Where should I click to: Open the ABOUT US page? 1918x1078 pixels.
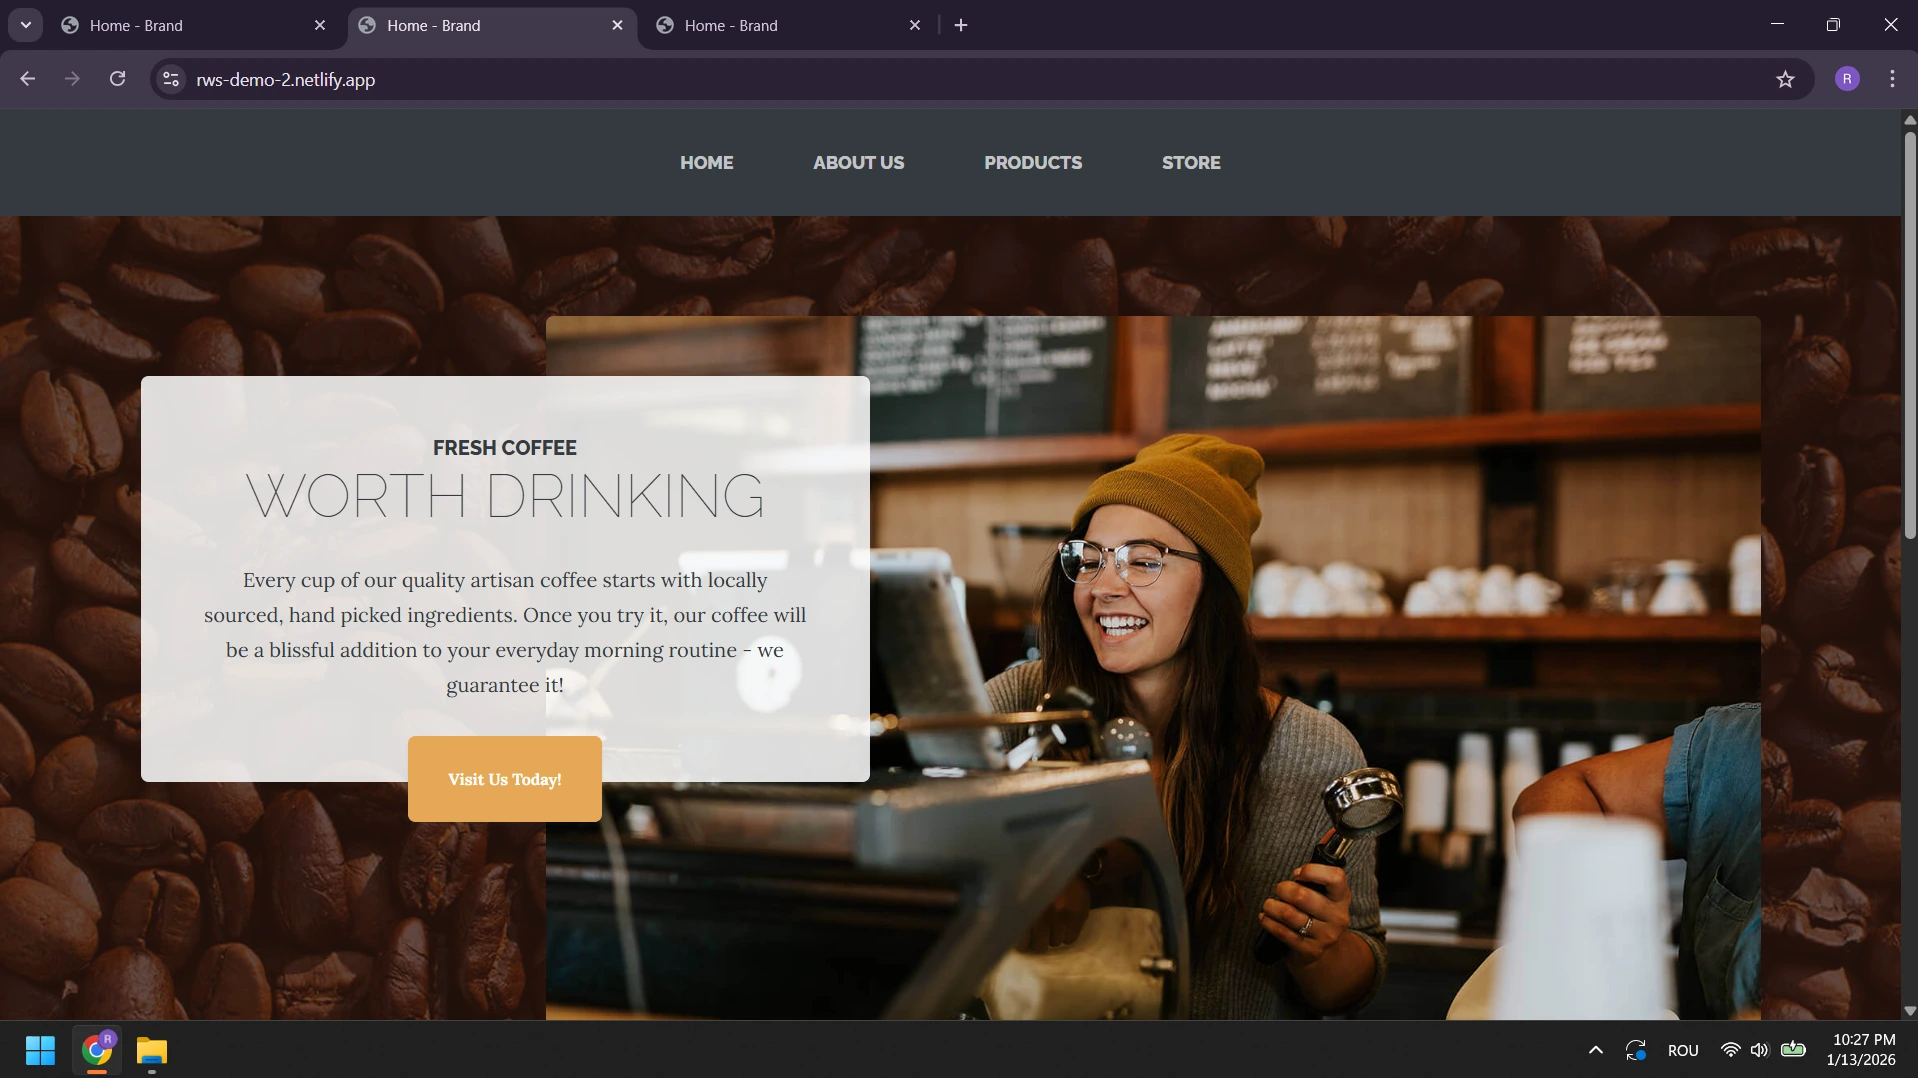click(858, 162)
